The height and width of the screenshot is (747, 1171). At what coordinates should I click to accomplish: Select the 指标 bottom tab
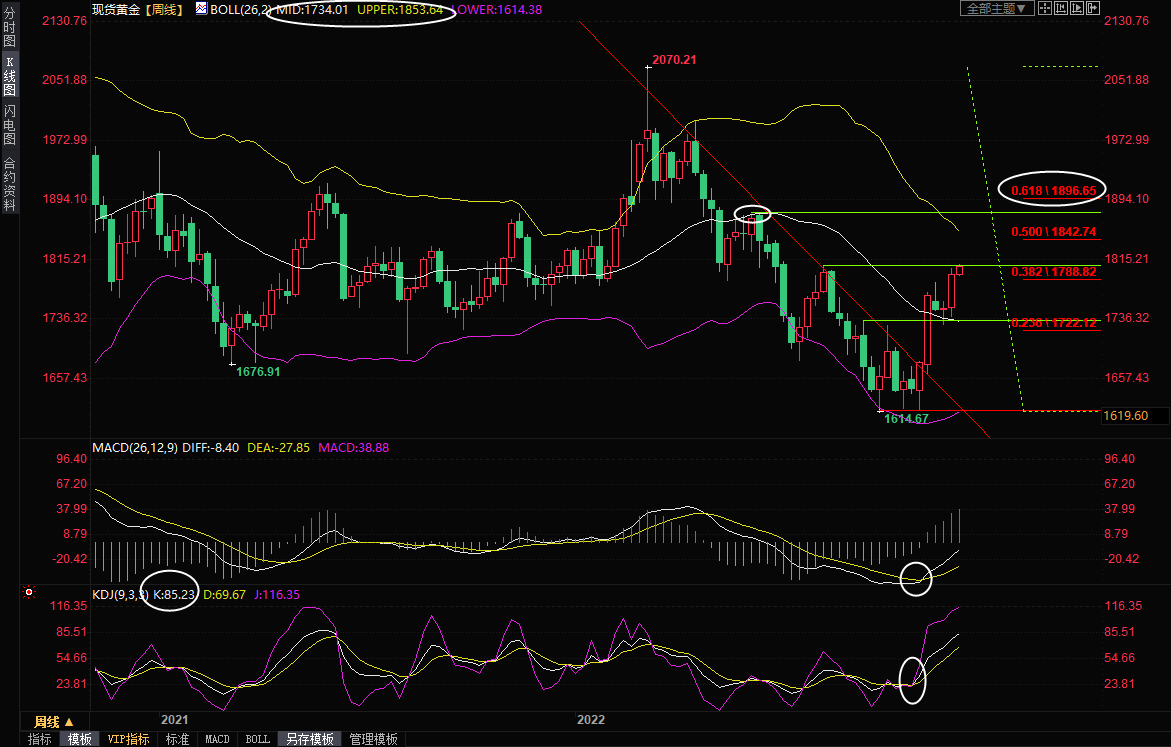(x=40, y=739)
